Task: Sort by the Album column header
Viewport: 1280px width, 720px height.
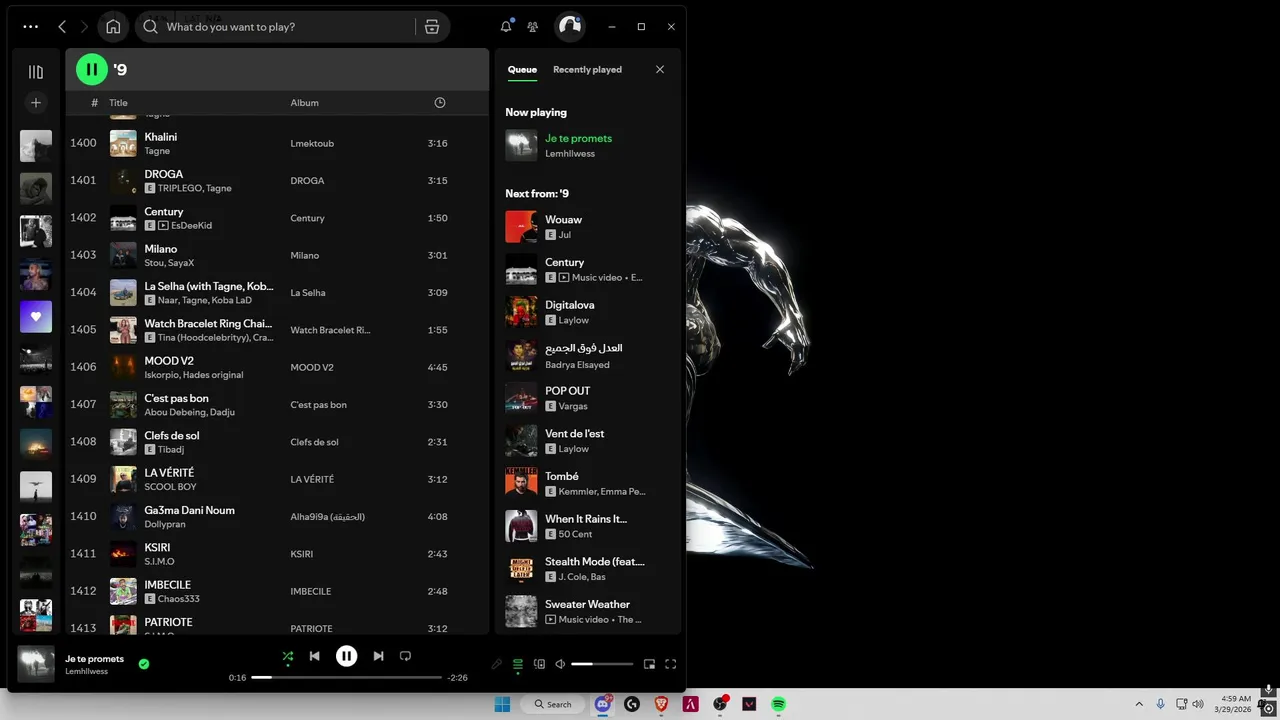Action: [x=305, y=103]
